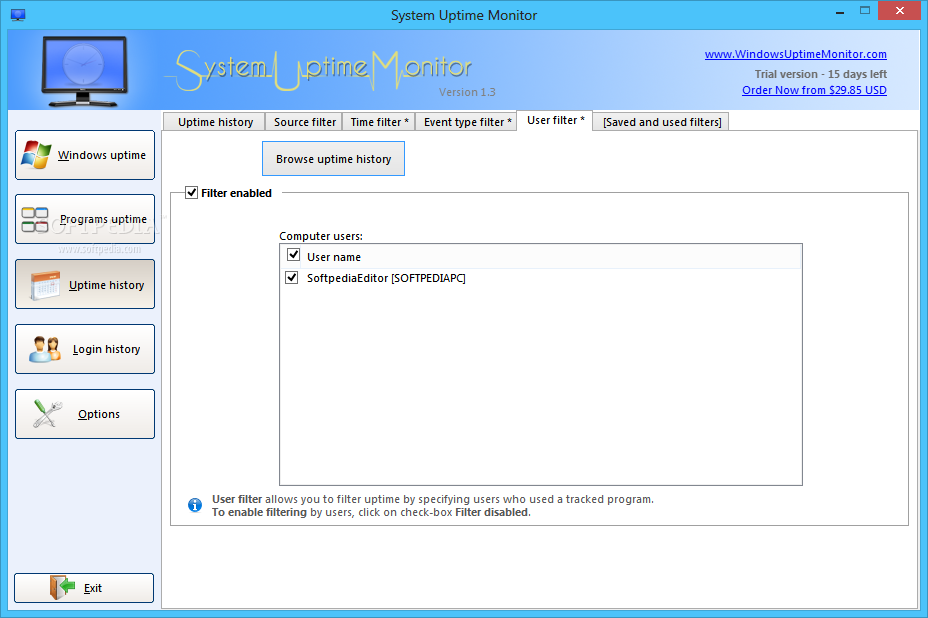Open the Saved and used filters tab
The height and width of the screenshot is (618, 928).
(x=661, y=122)
